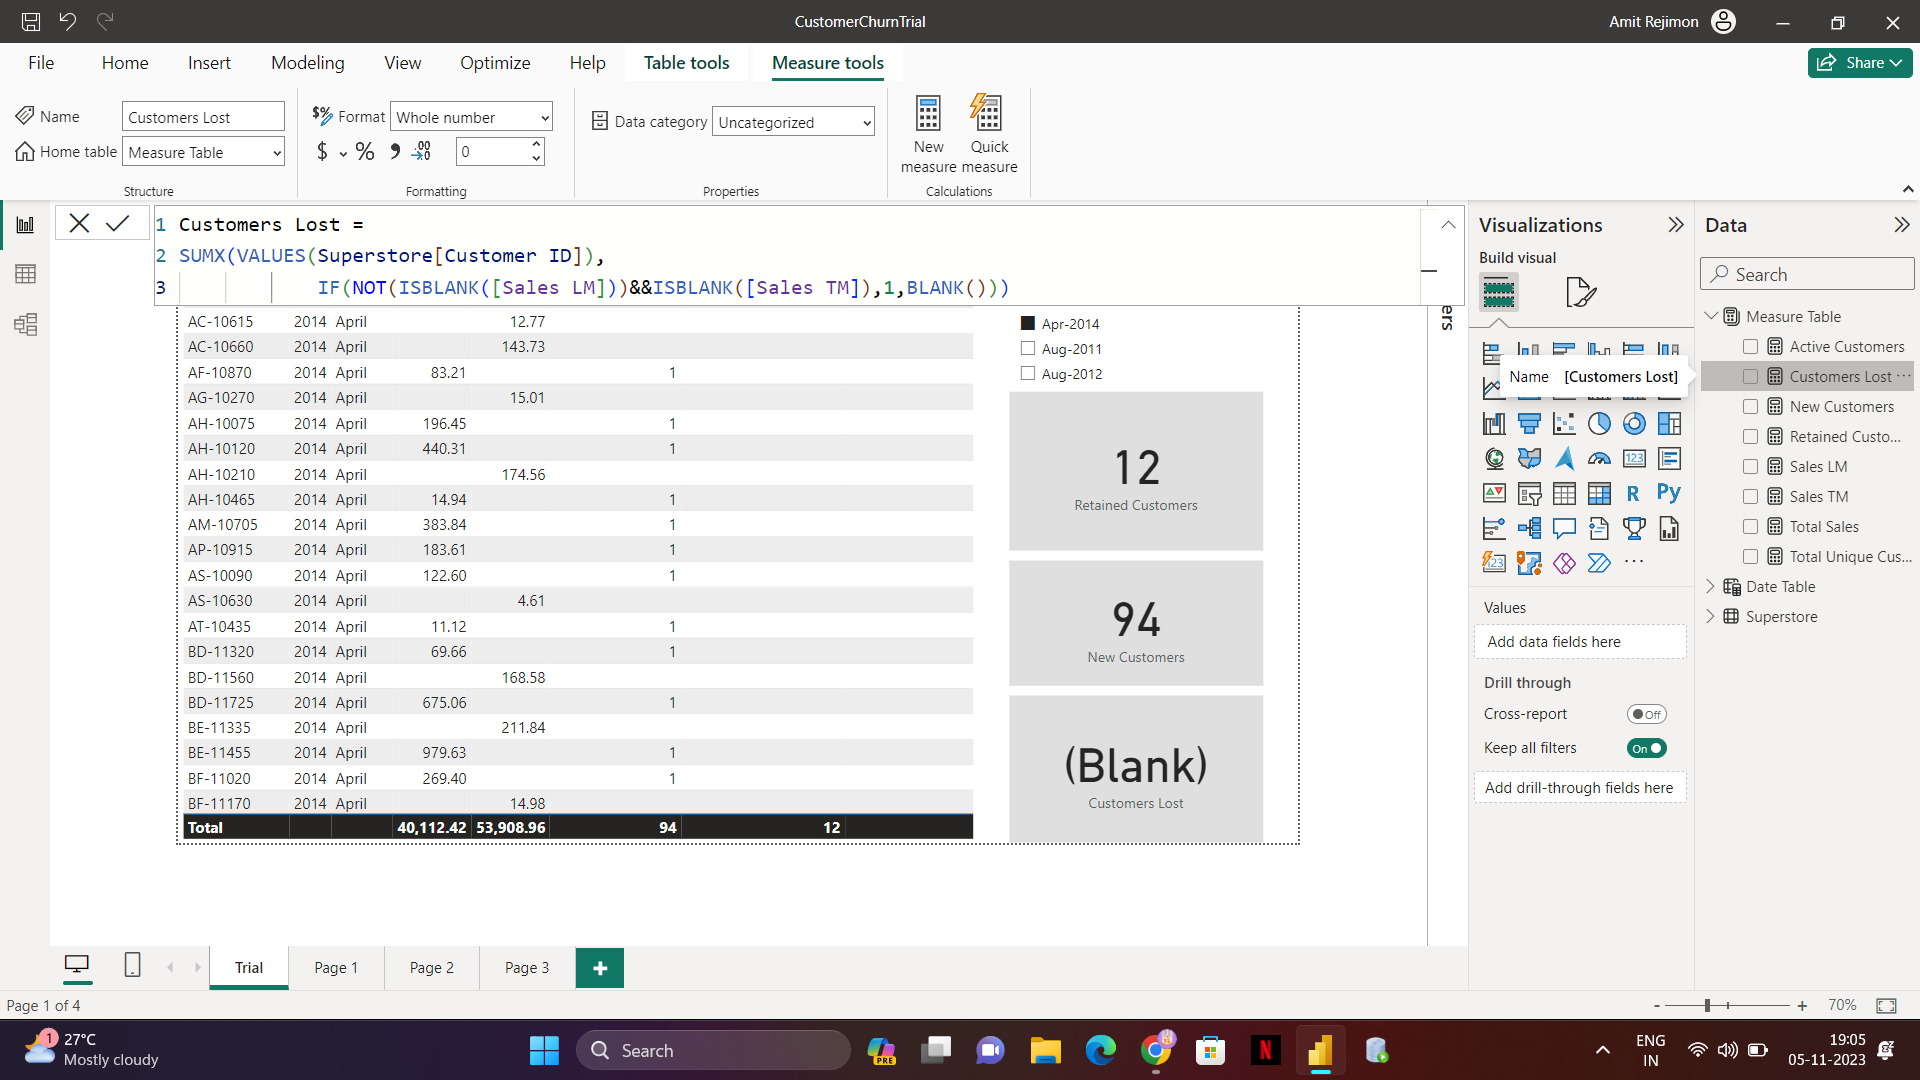Image resolution: width=1920 pixels, height=1080 pixels.
Task: Tick the Aug-2011 slicer checkbox
Action: click(1027, 348)
